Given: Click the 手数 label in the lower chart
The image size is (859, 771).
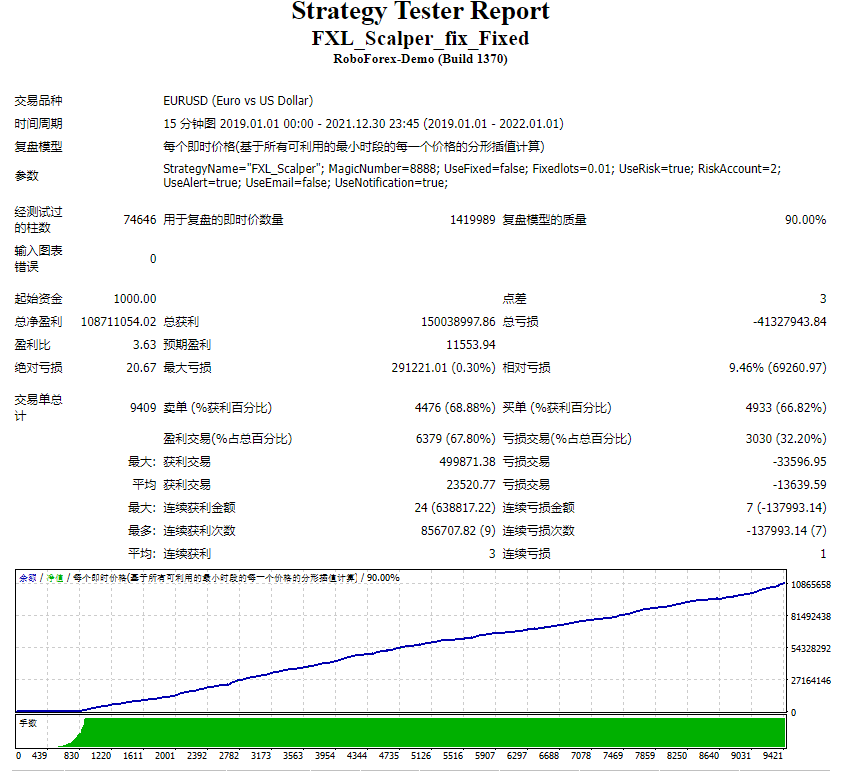Looking at the screenshot, I should click(x=28, y=723).
